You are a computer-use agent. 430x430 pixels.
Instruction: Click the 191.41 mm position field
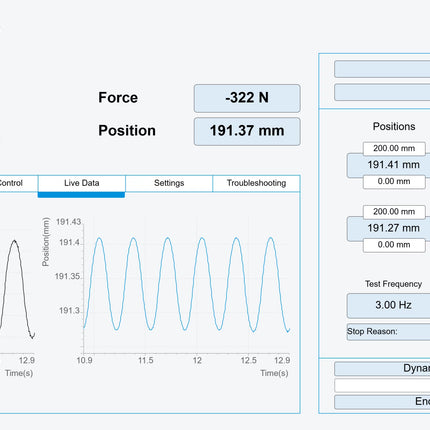point(389,165)
